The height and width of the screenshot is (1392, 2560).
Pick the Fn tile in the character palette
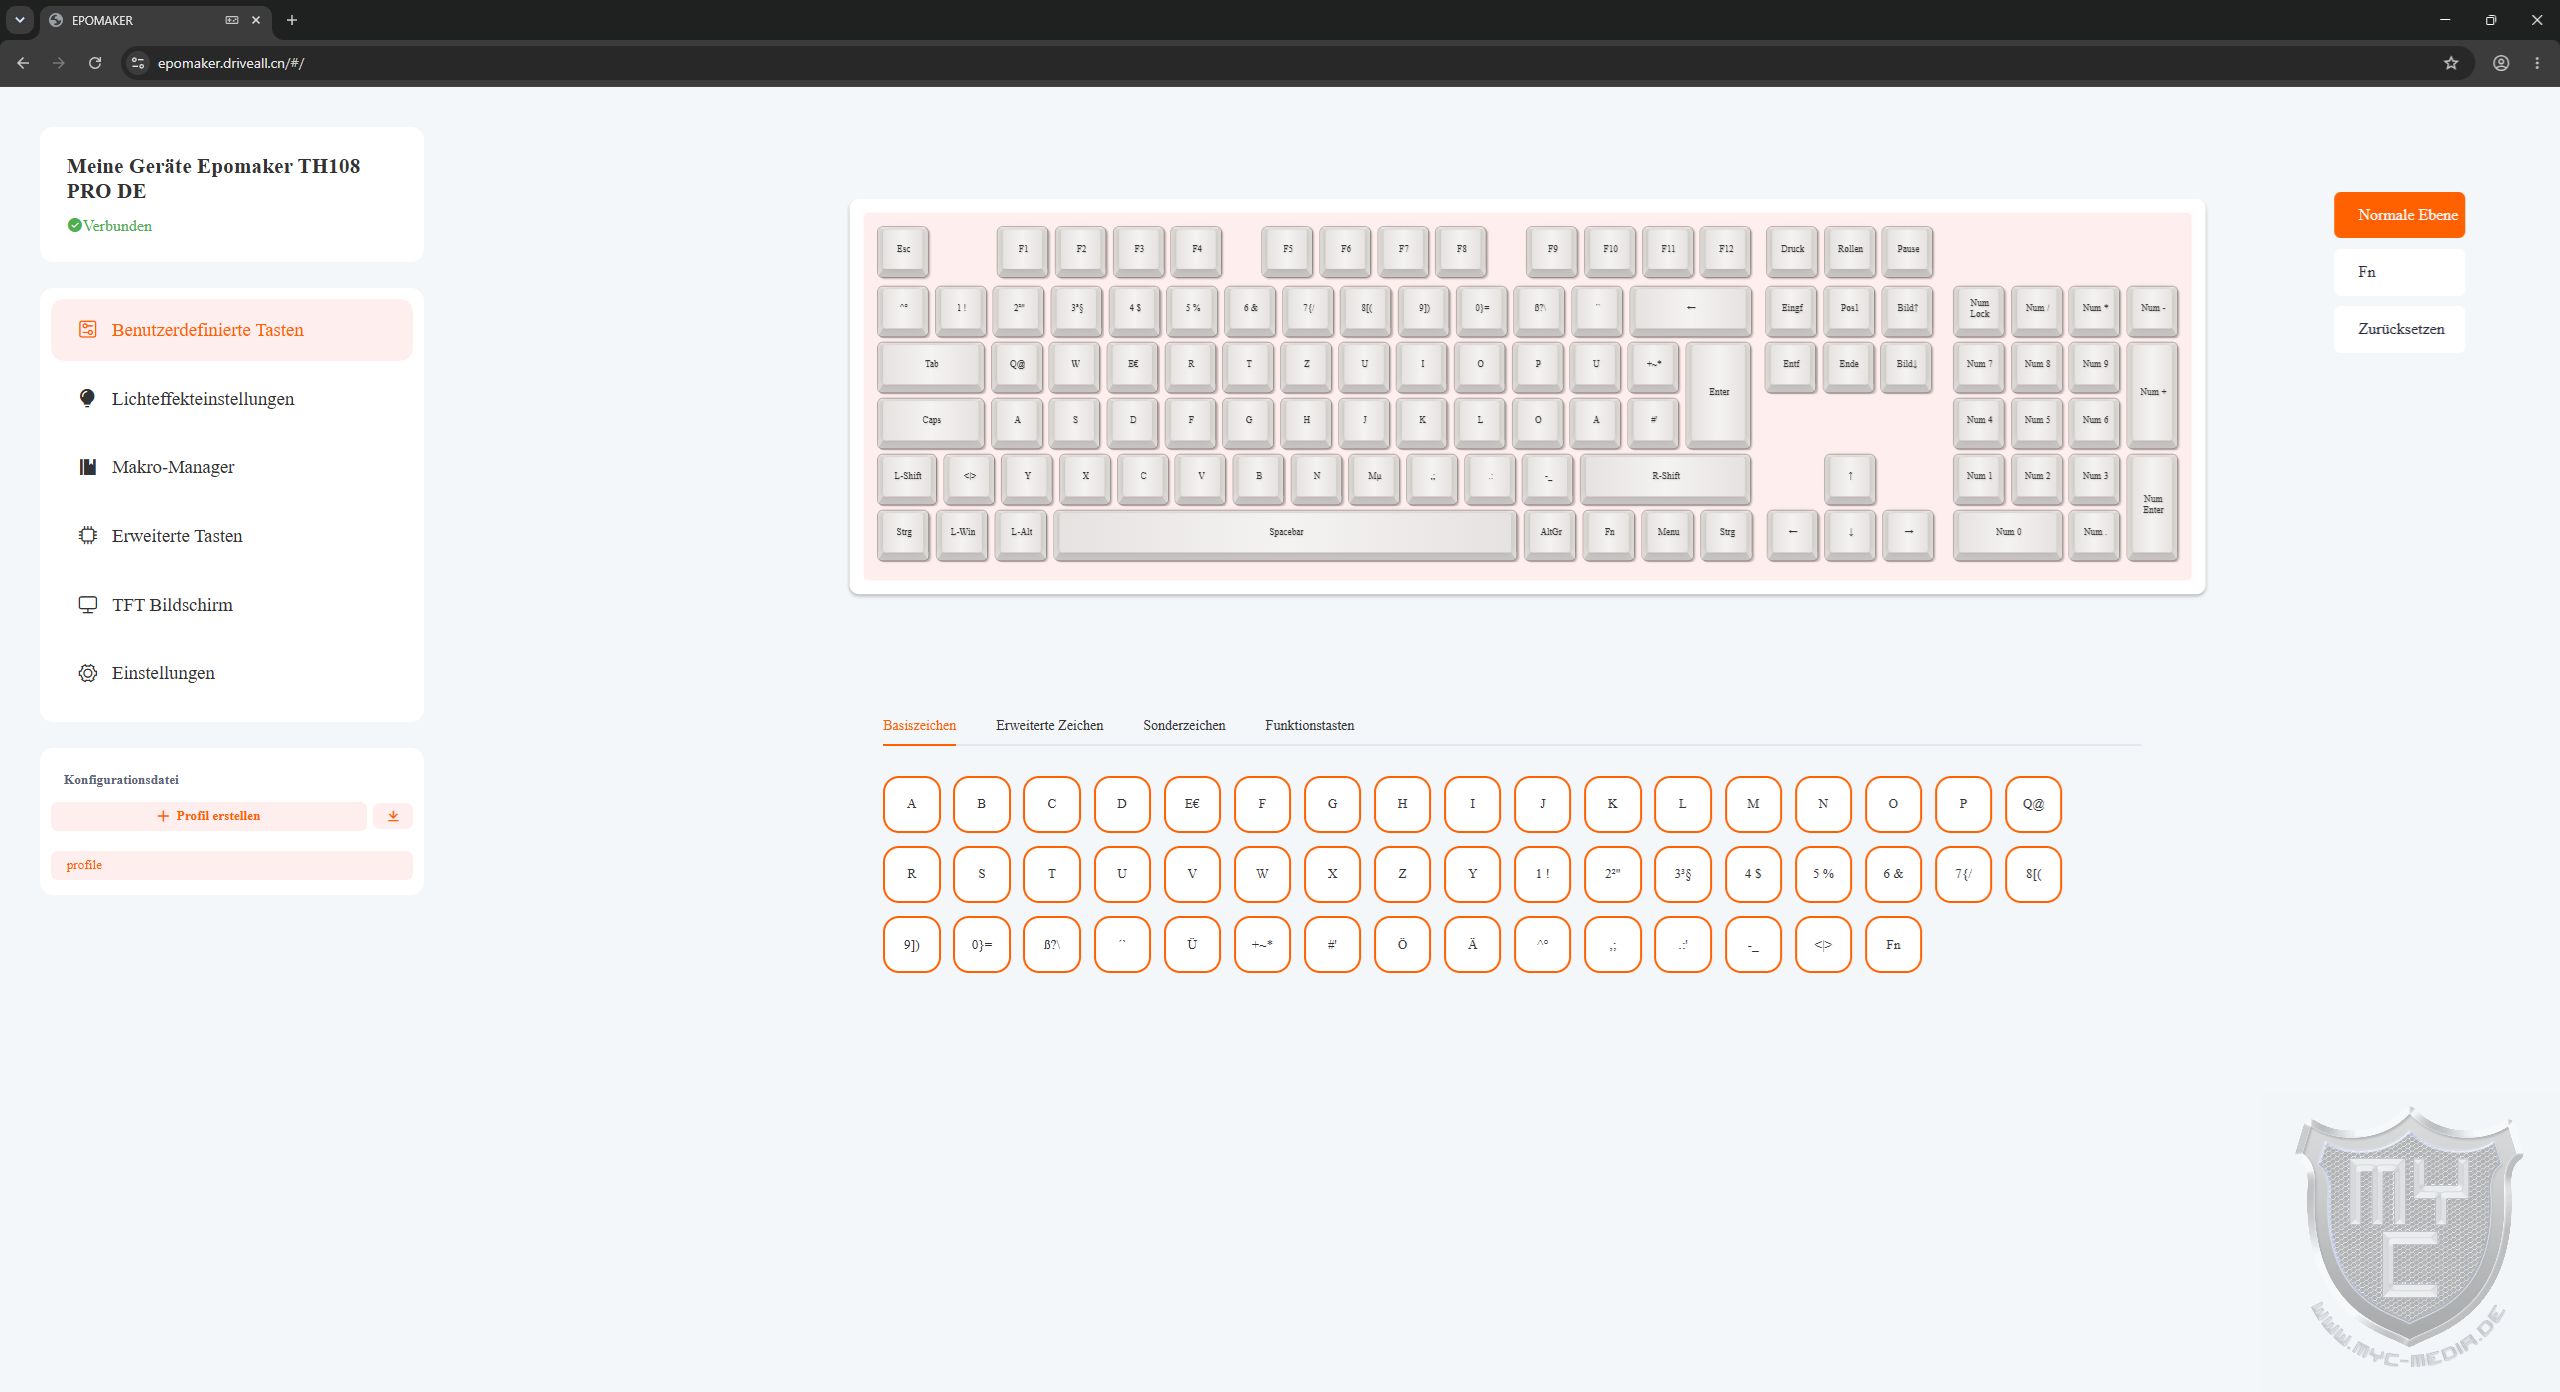[1893, 944]
